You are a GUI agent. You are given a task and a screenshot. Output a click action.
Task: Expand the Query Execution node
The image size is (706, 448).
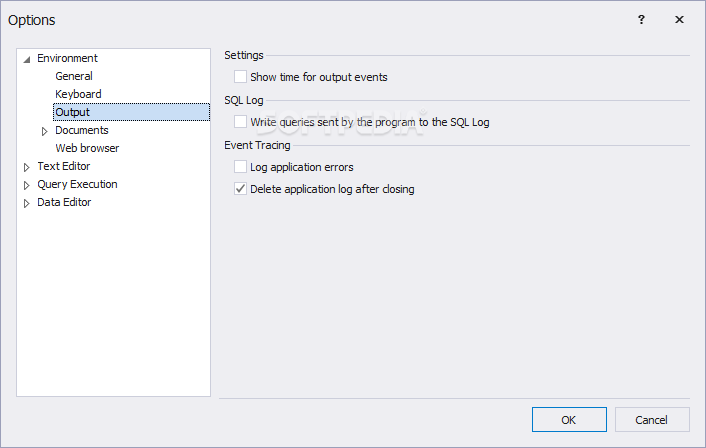[27, 185]
